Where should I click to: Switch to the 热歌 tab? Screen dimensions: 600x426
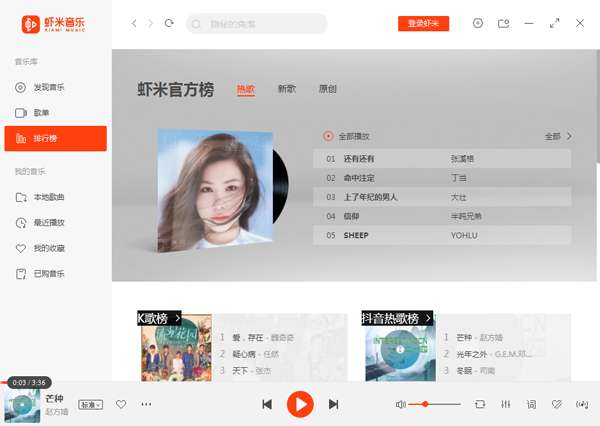[246, 90]
